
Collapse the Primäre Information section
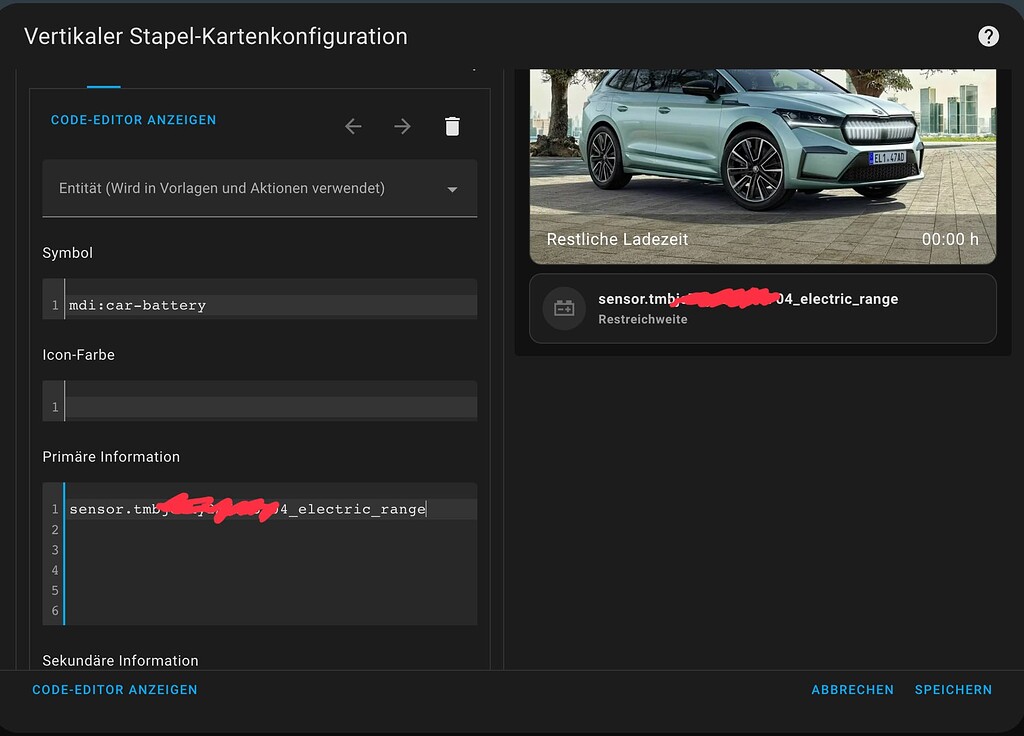click(x=110, y=456)
